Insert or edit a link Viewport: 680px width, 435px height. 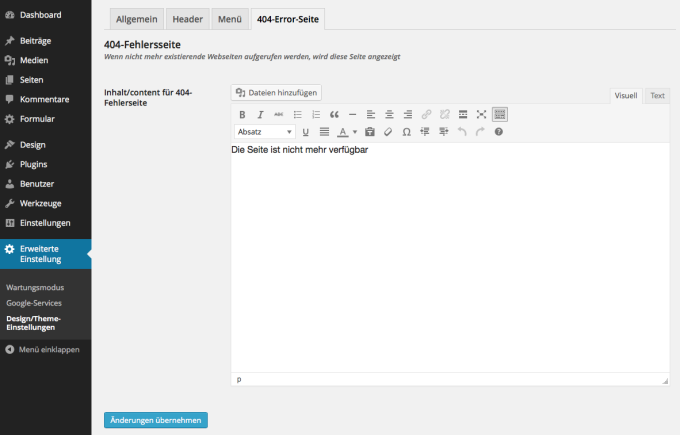pos(426,114)
